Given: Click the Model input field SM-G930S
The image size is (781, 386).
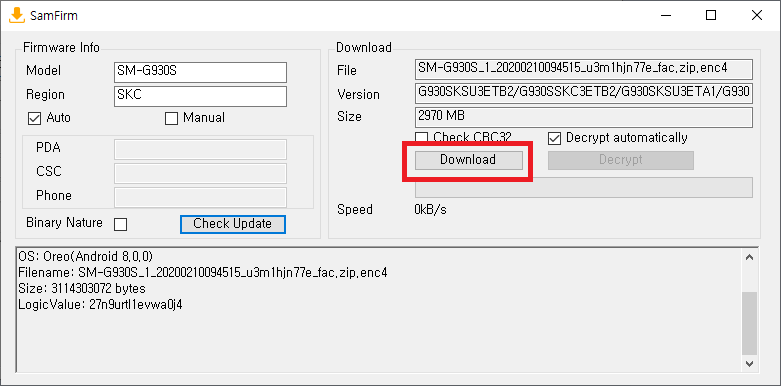Looking at the screenshot, I should click(200, 72).
